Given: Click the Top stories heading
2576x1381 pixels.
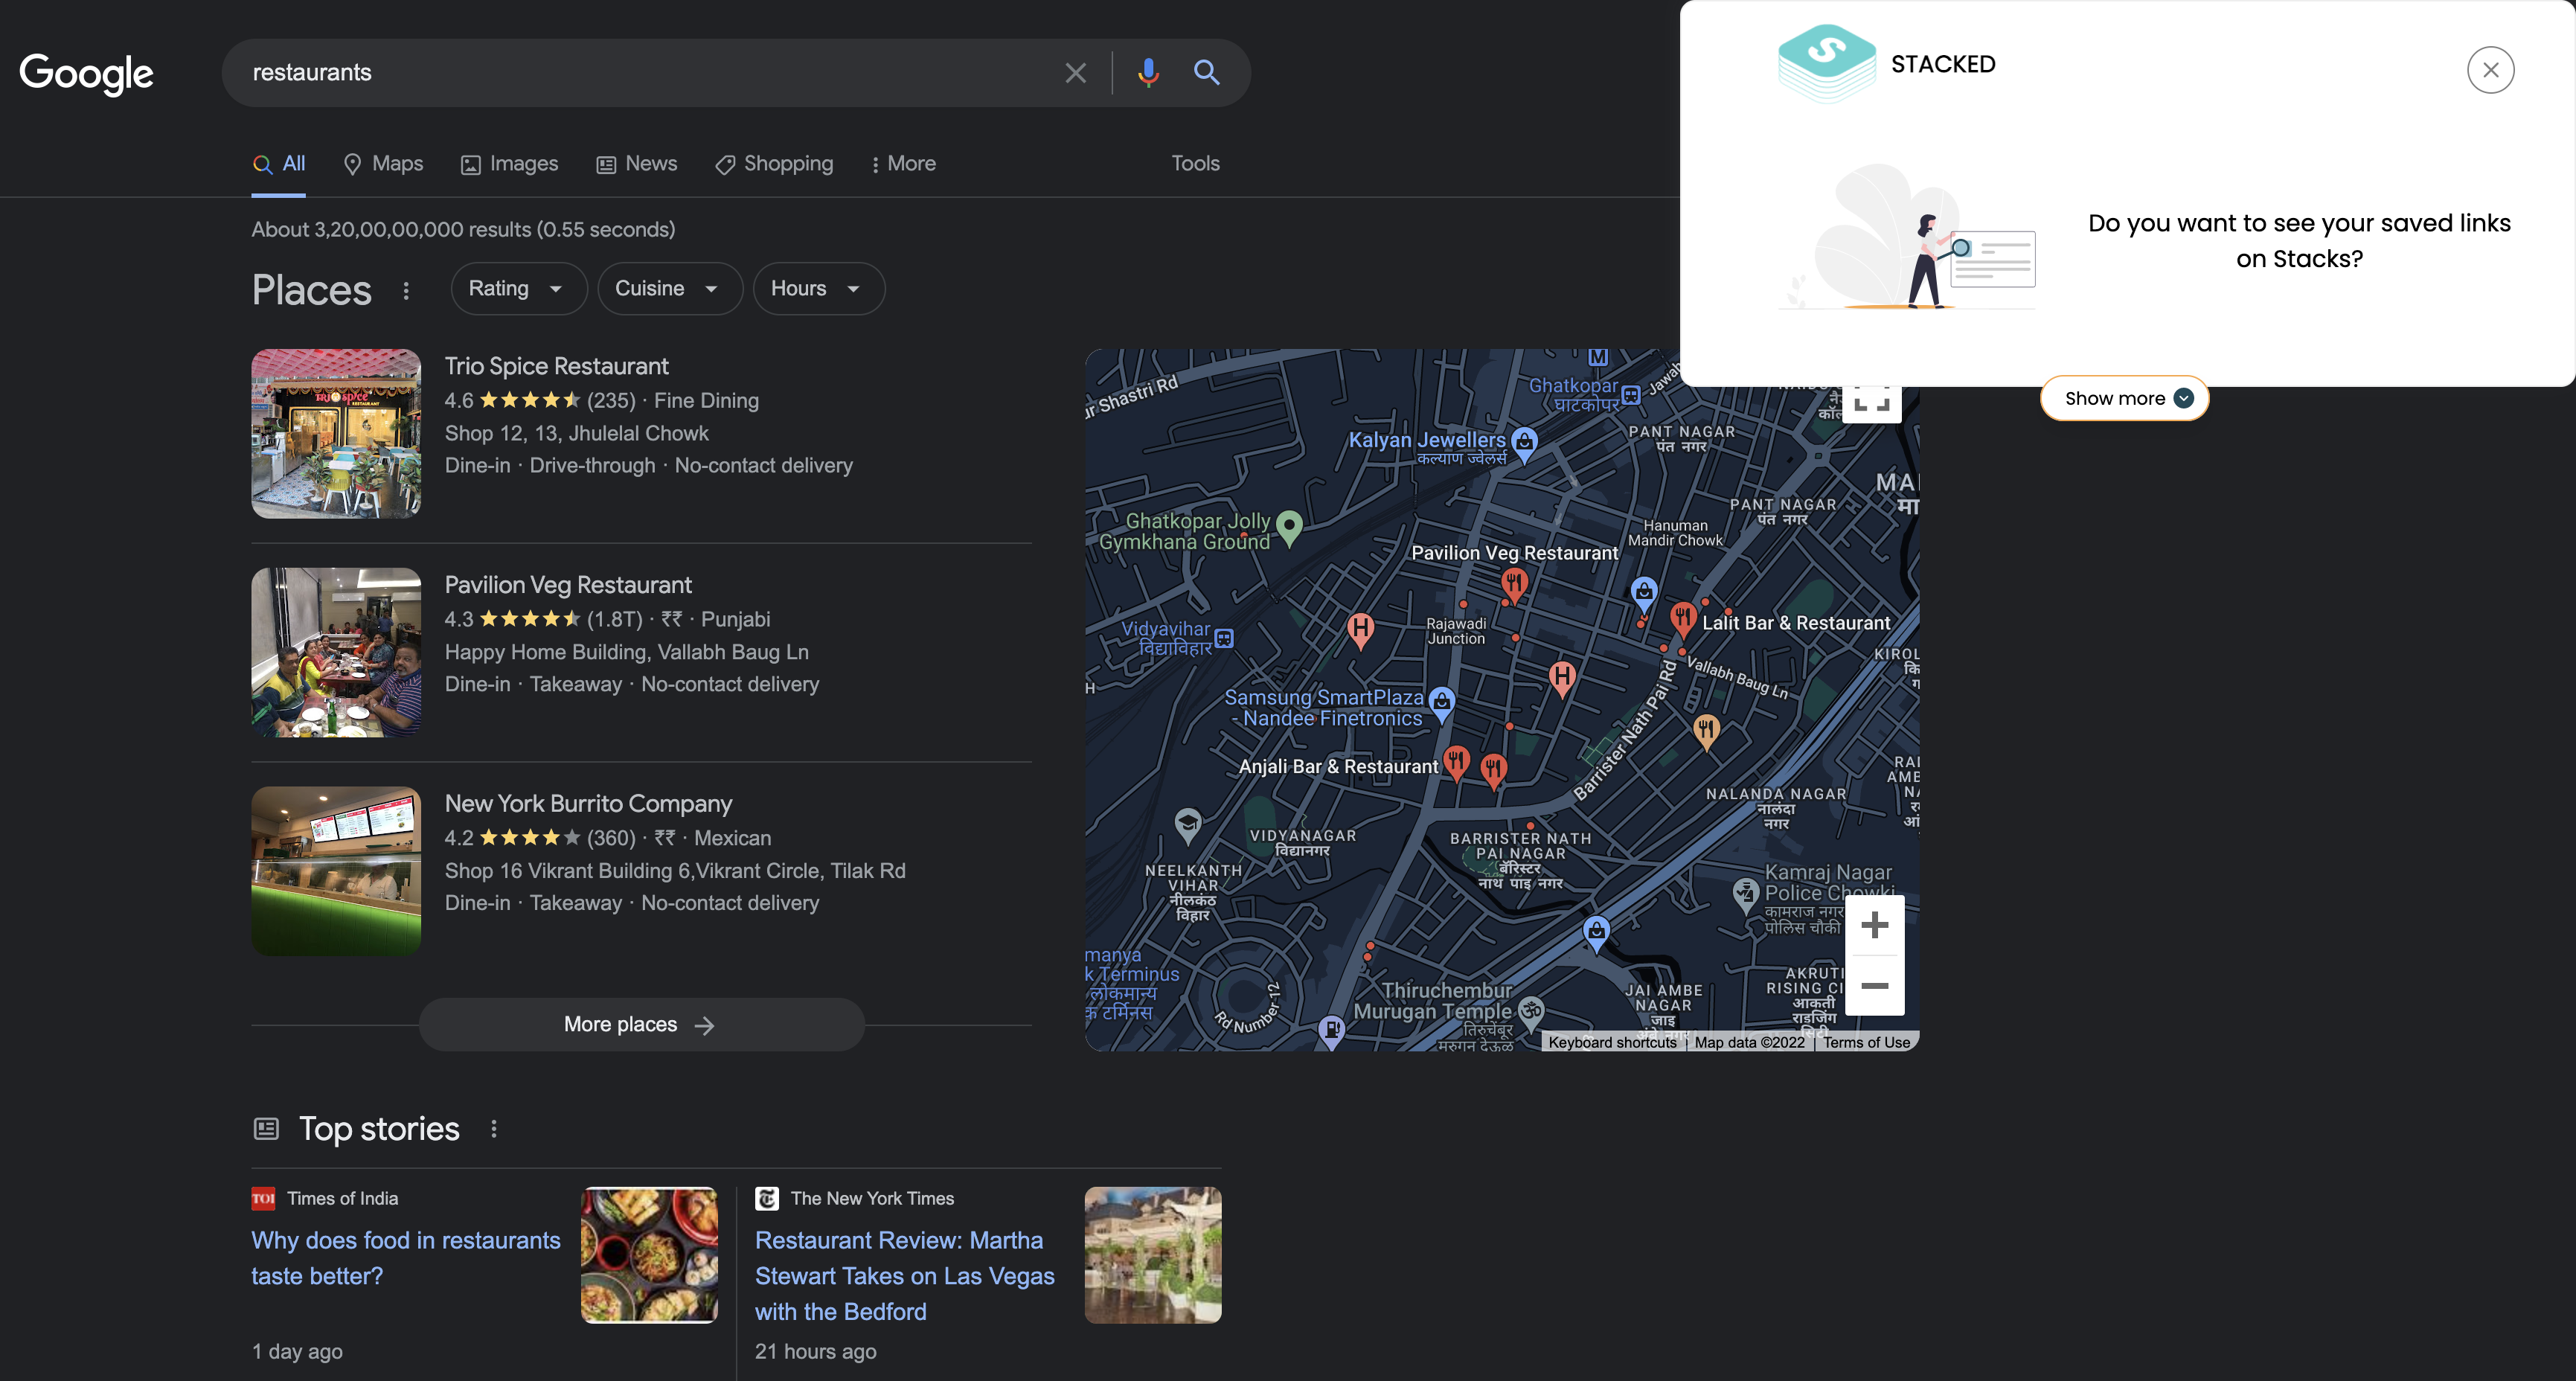Looking at the screenshot, I should coord(379,1129).
